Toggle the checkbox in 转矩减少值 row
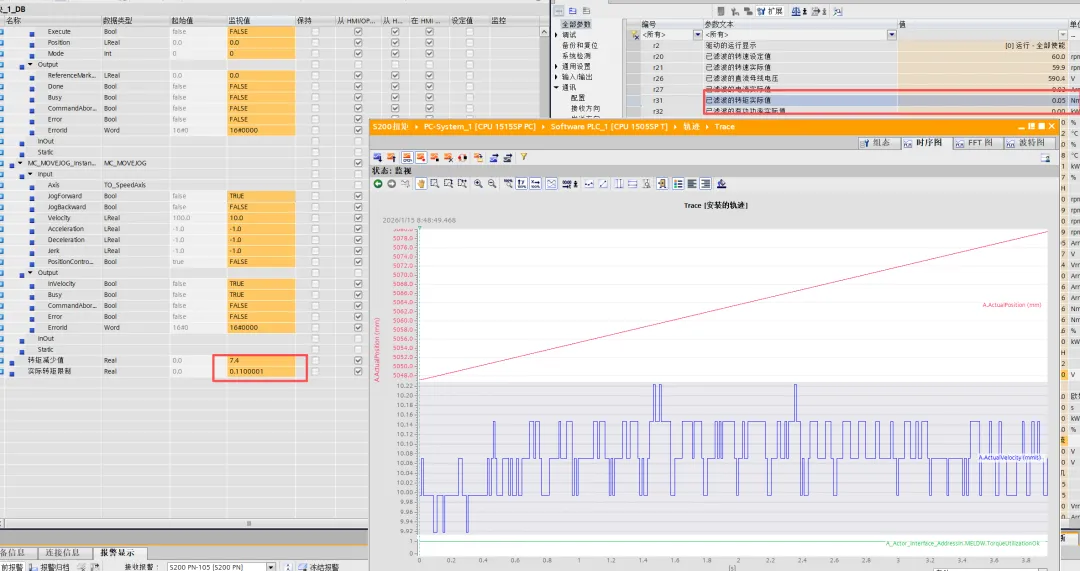Screen dimensions: 1080x571 pyautogui.click(x=358, y=360)
